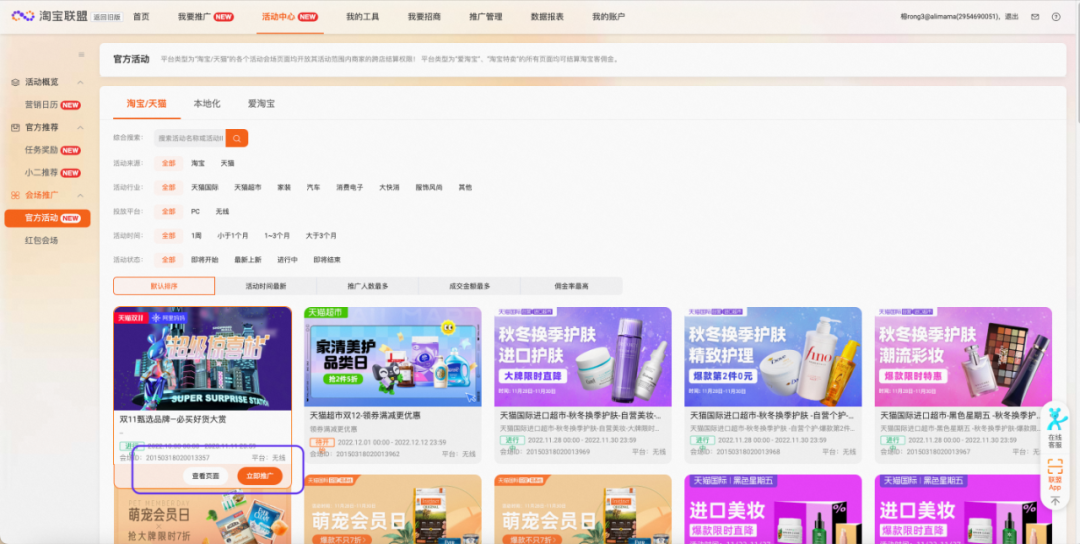The image size is (1080, 544).
Task: Open the help question-mark icon
Action: tap(1056, 17)
